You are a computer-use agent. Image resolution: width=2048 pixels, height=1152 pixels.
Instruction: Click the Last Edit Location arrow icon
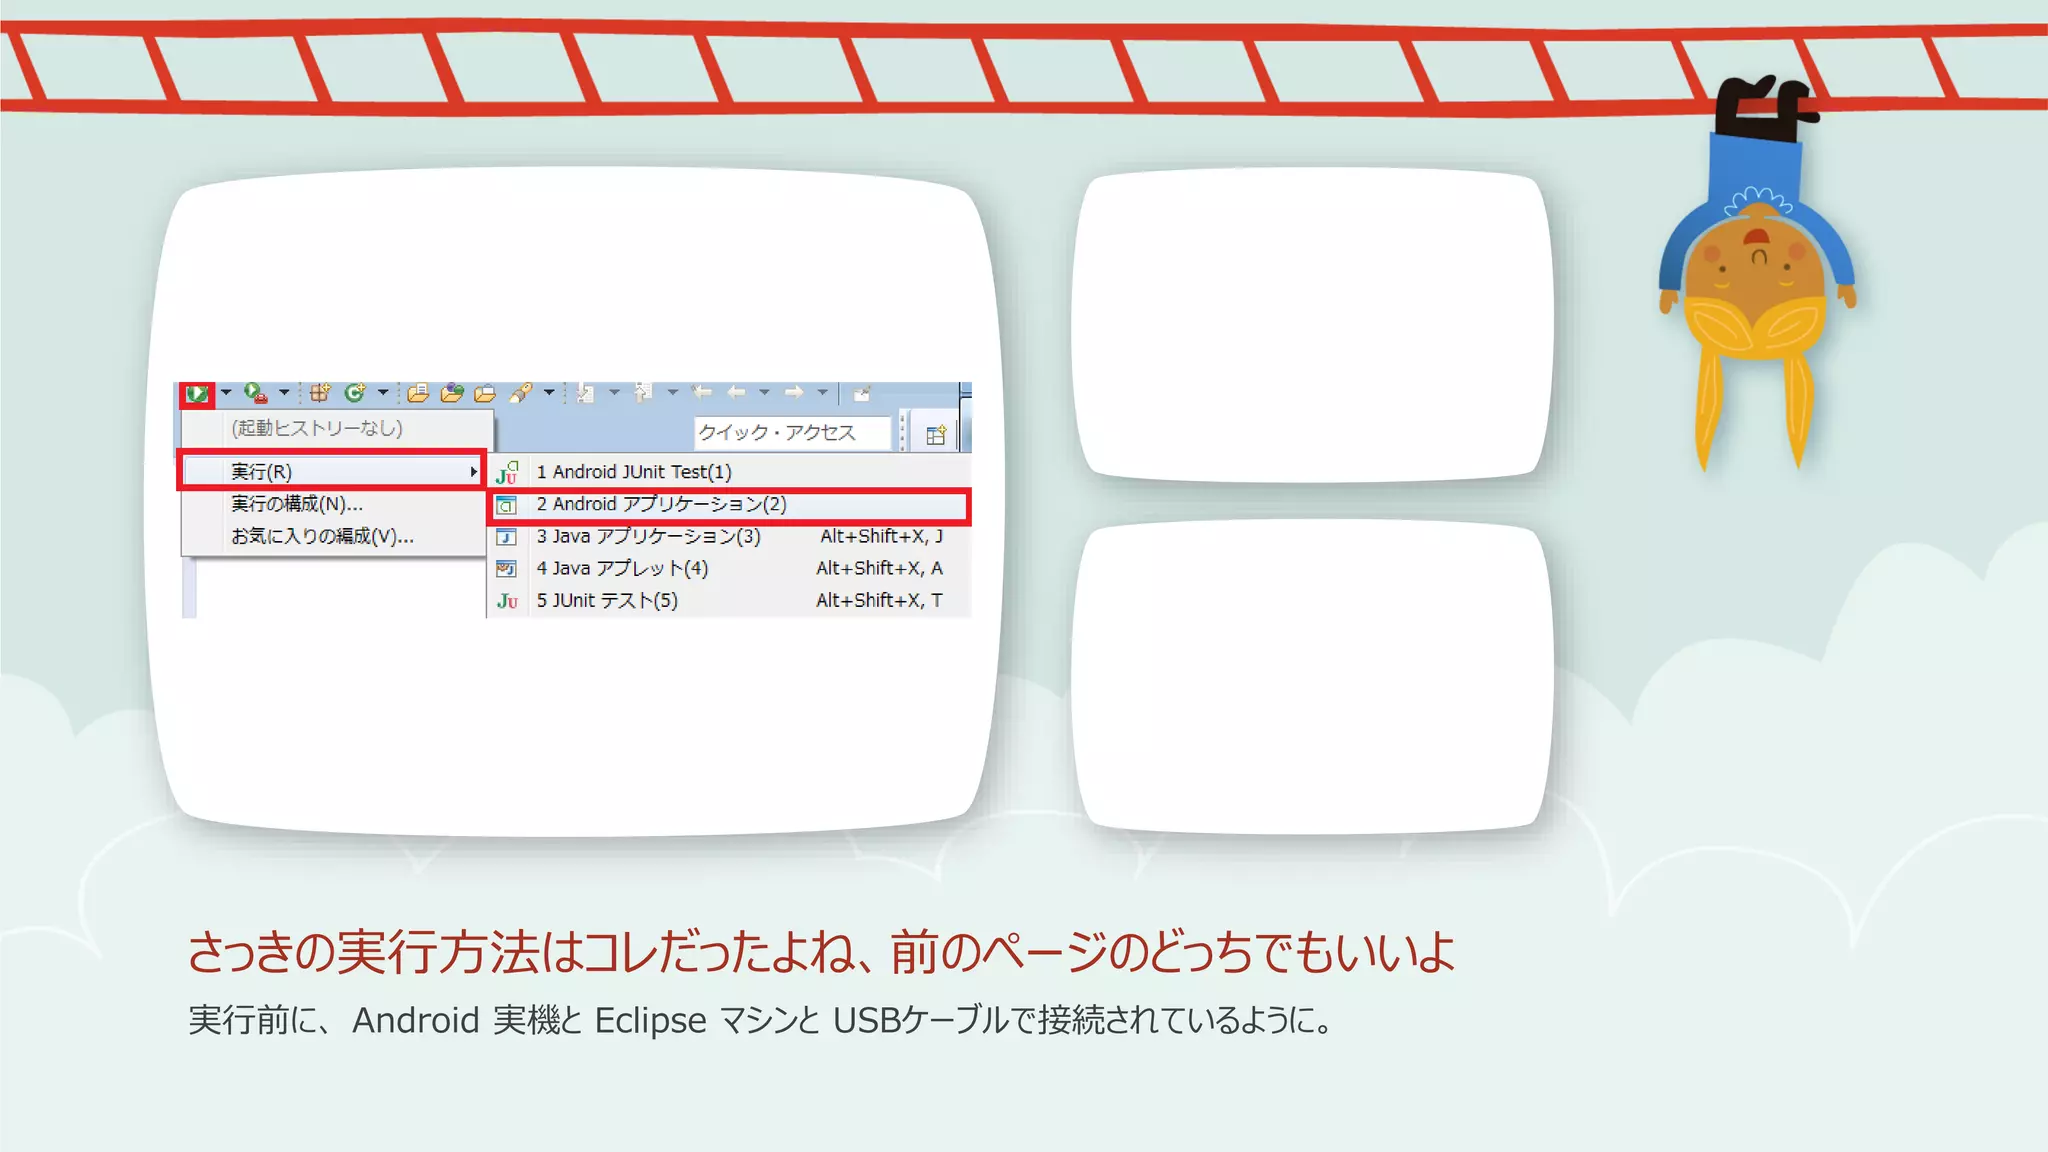coord(702,392)
